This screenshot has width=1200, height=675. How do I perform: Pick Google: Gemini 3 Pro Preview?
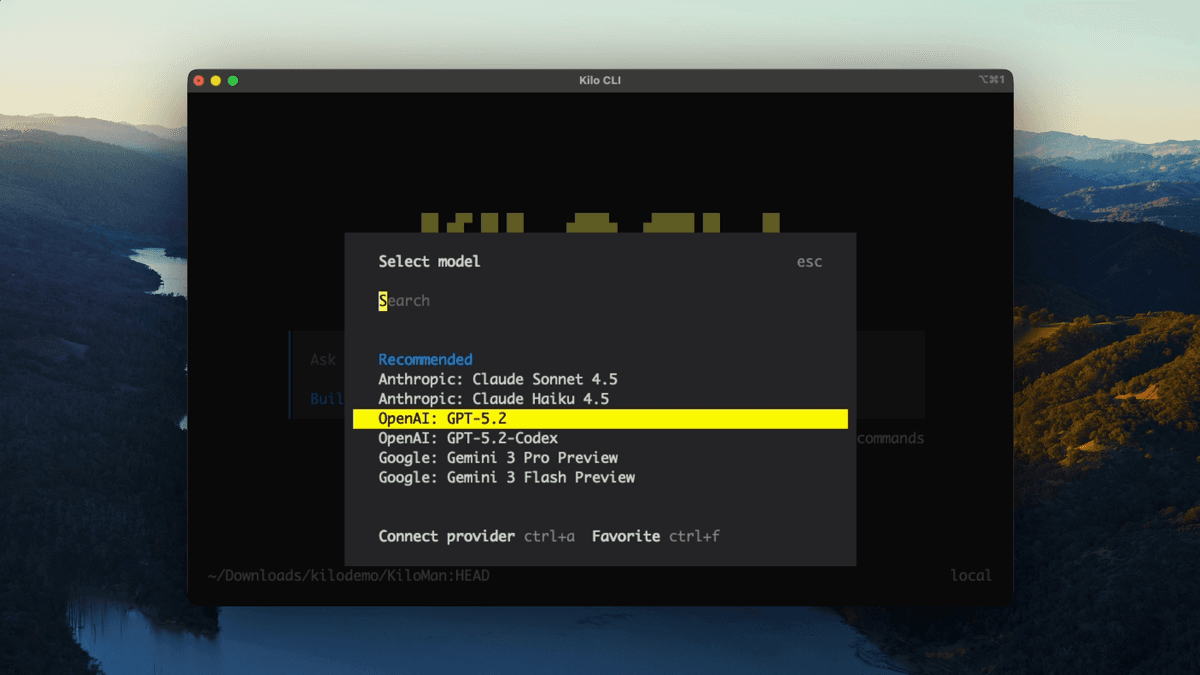point(498,458)
